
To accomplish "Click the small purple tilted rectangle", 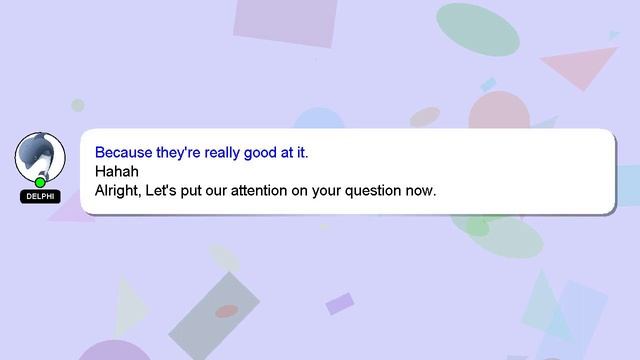I will pos(340,304).
